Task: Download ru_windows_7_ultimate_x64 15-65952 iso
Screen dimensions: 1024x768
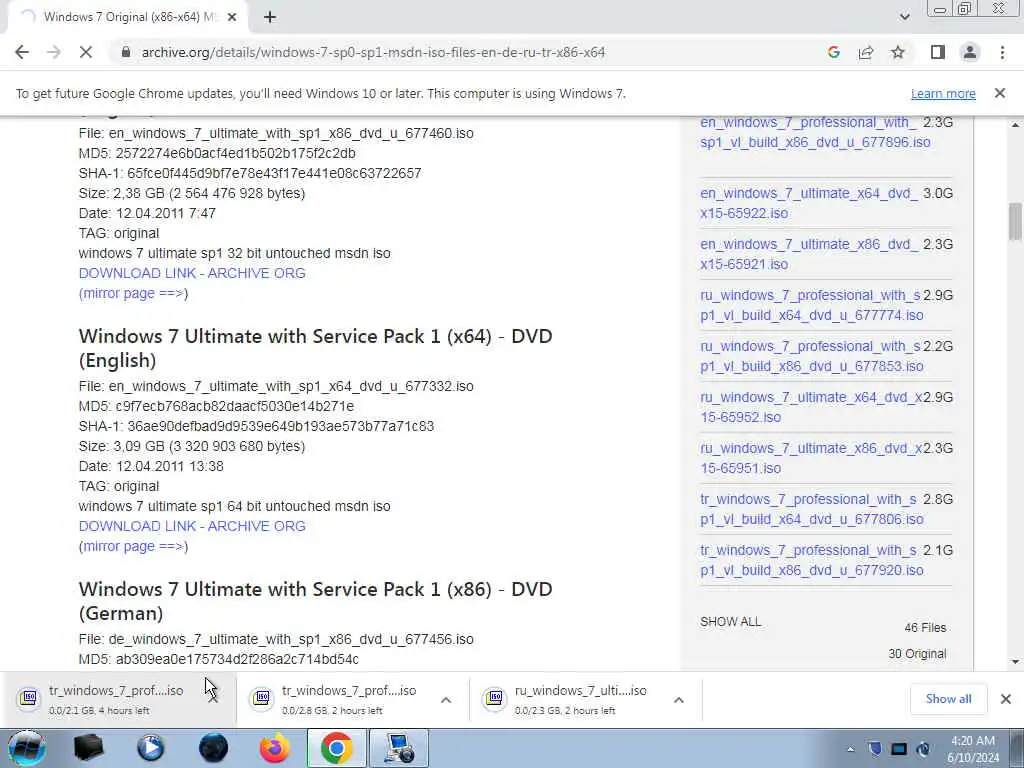Action: [811, 407]
